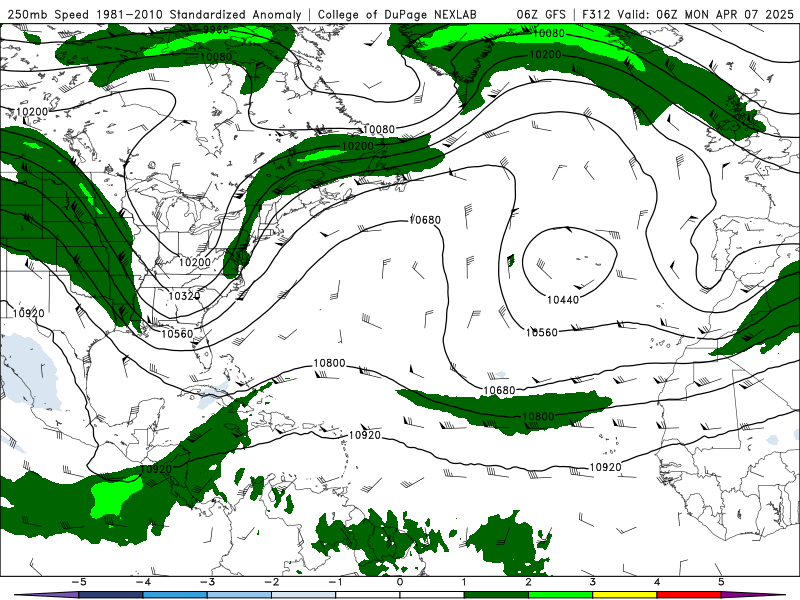Select the 'College of DuPage NEXLAB' header text
This screenshot has width=800, height=600.
[x=397, y=14]
